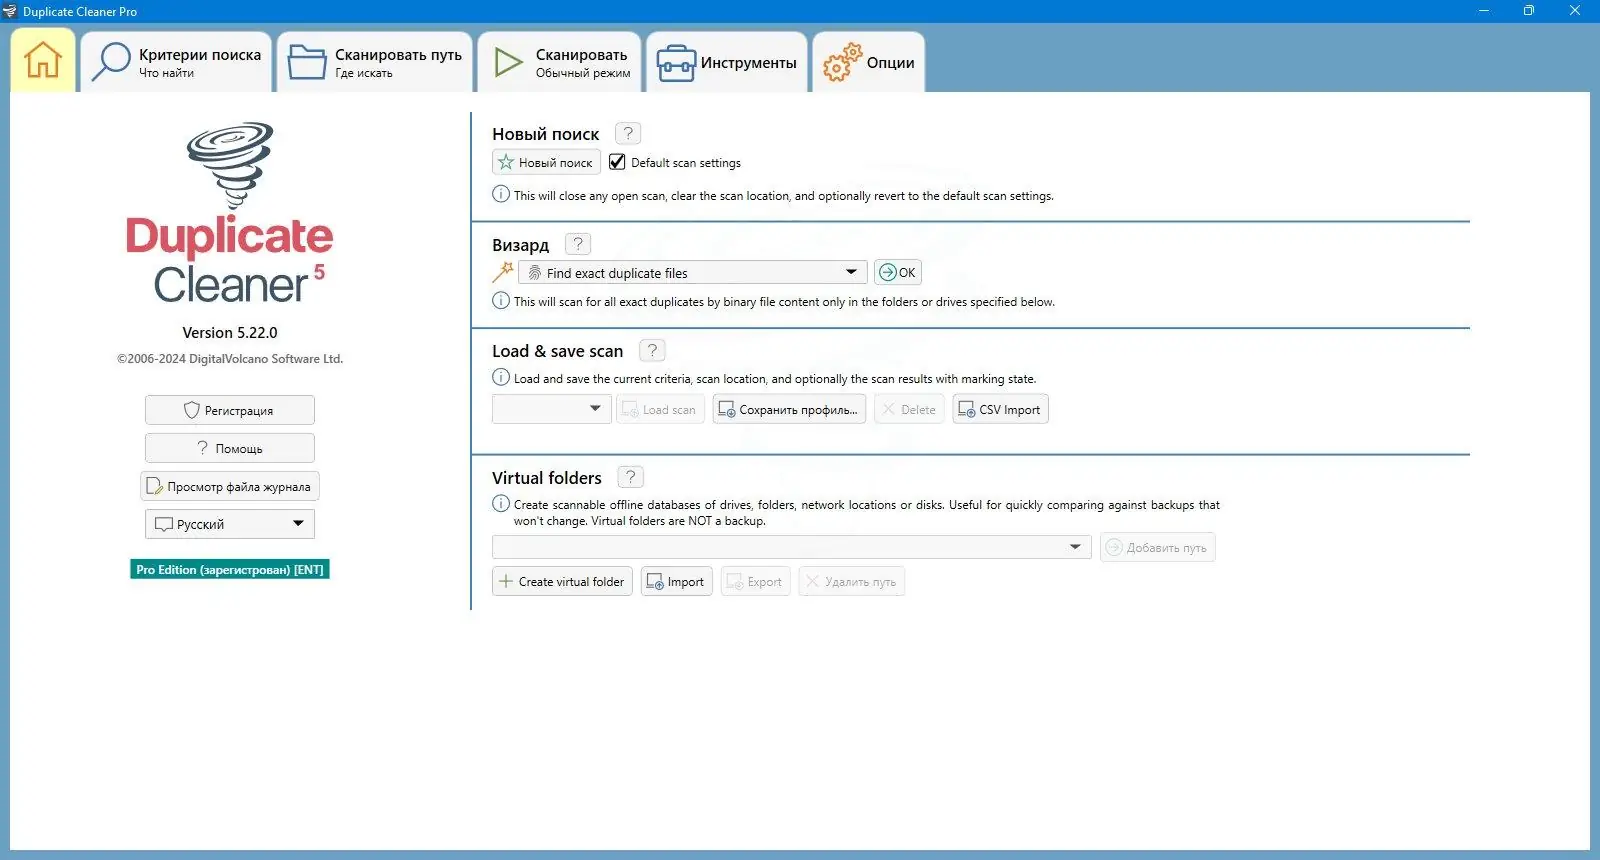Confirm wizard with OK arrow button
The width and height of the screenshot is (1600, 860).
click(x=897, y=272)
